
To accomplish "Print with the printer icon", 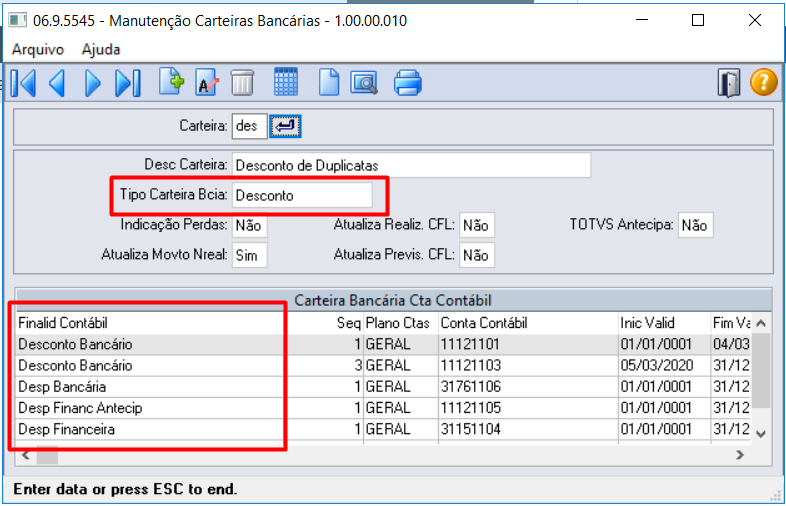I will coord(408,83).
